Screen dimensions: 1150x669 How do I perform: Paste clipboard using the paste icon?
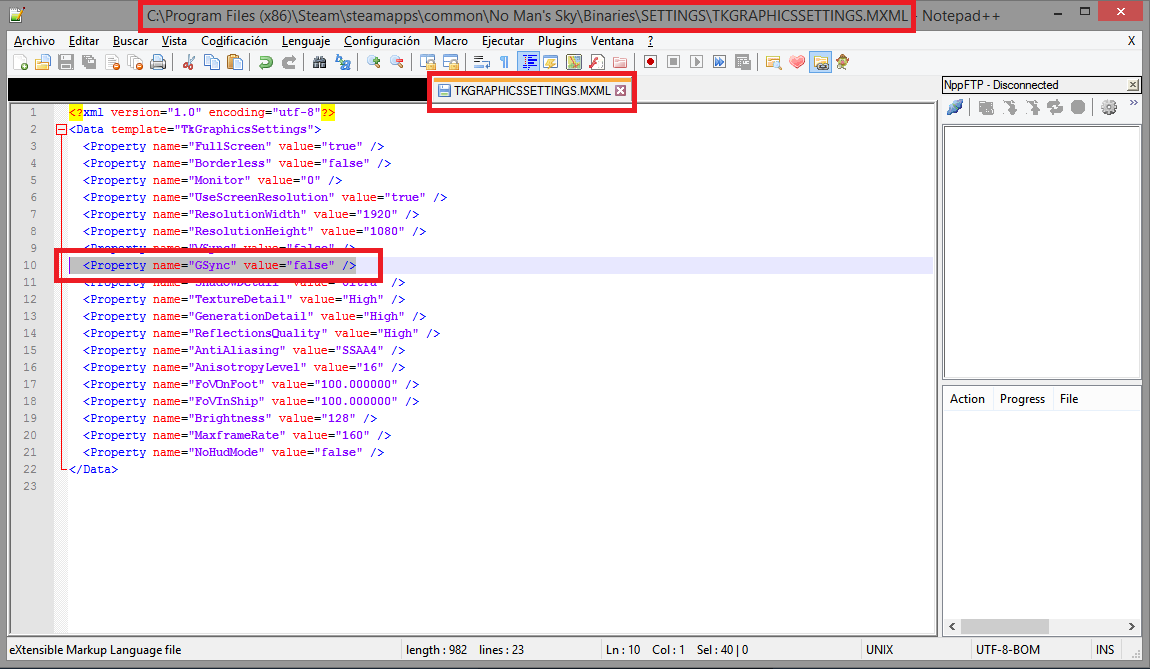point(235,62)
